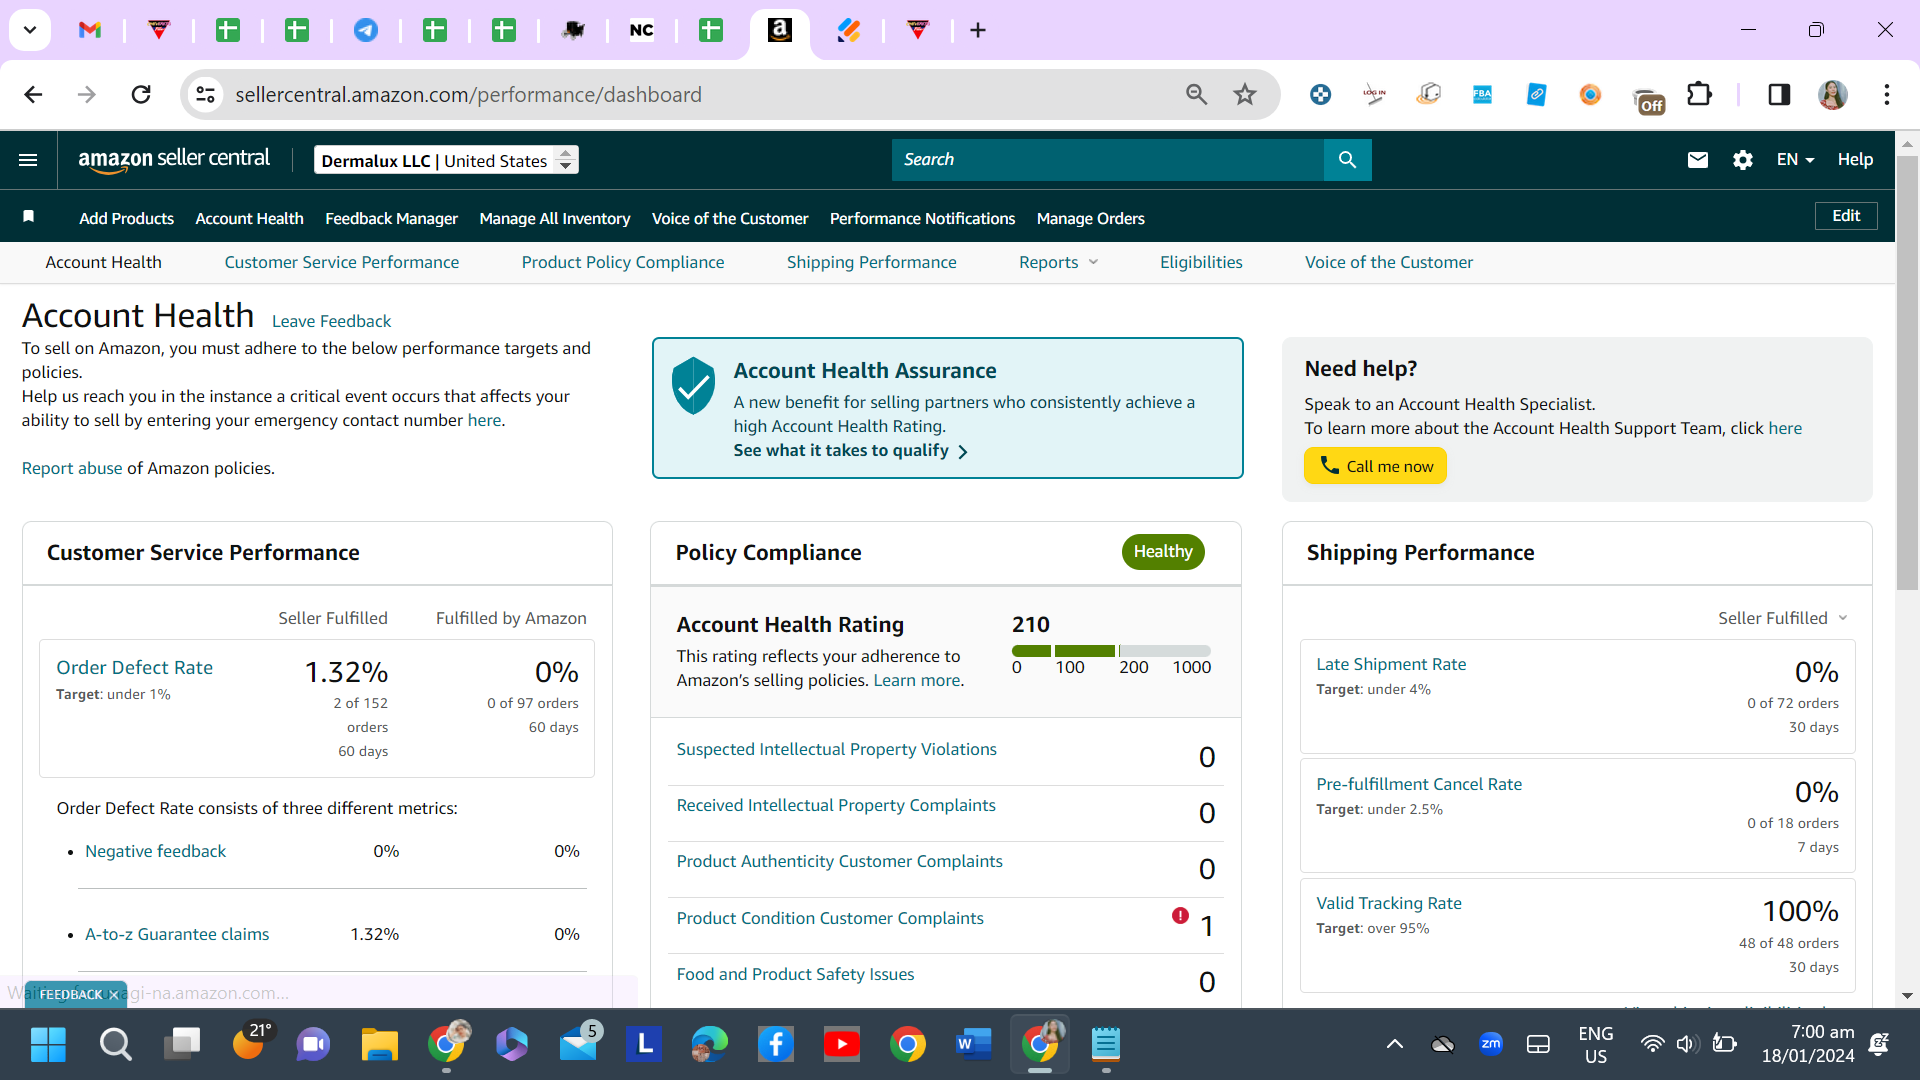Open A-to-z Guarantee claims link
The image size is (1920, 1080).
[x=177, y=934]
